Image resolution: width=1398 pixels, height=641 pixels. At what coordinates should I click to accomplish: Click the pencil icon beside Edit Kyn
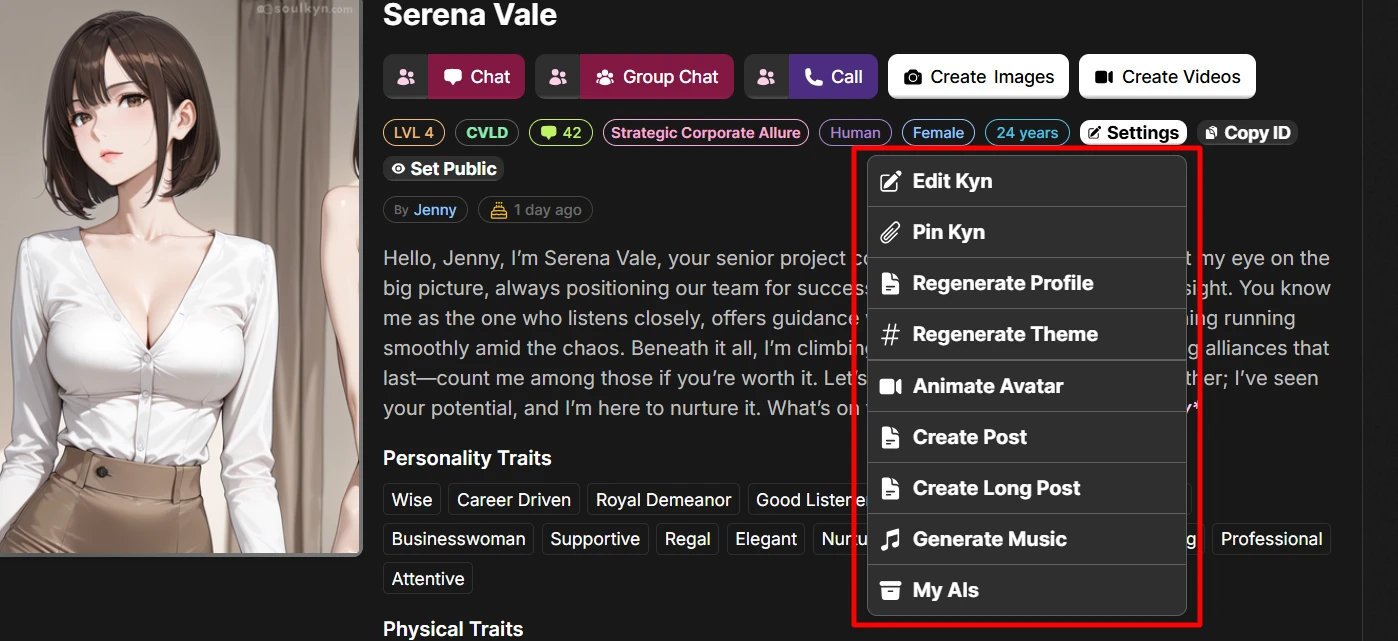(x=890, y=181)
